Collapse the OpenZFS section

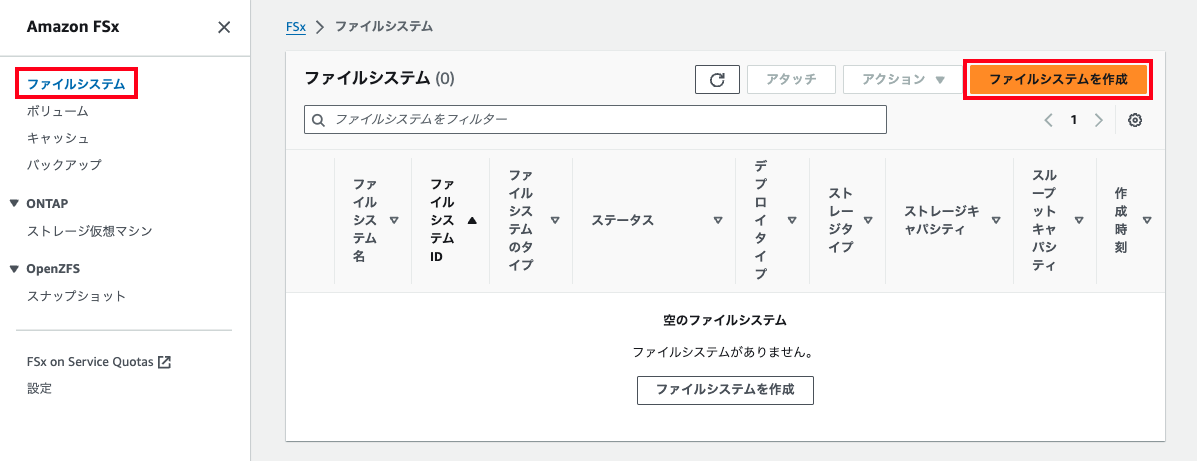coord(15,269)
